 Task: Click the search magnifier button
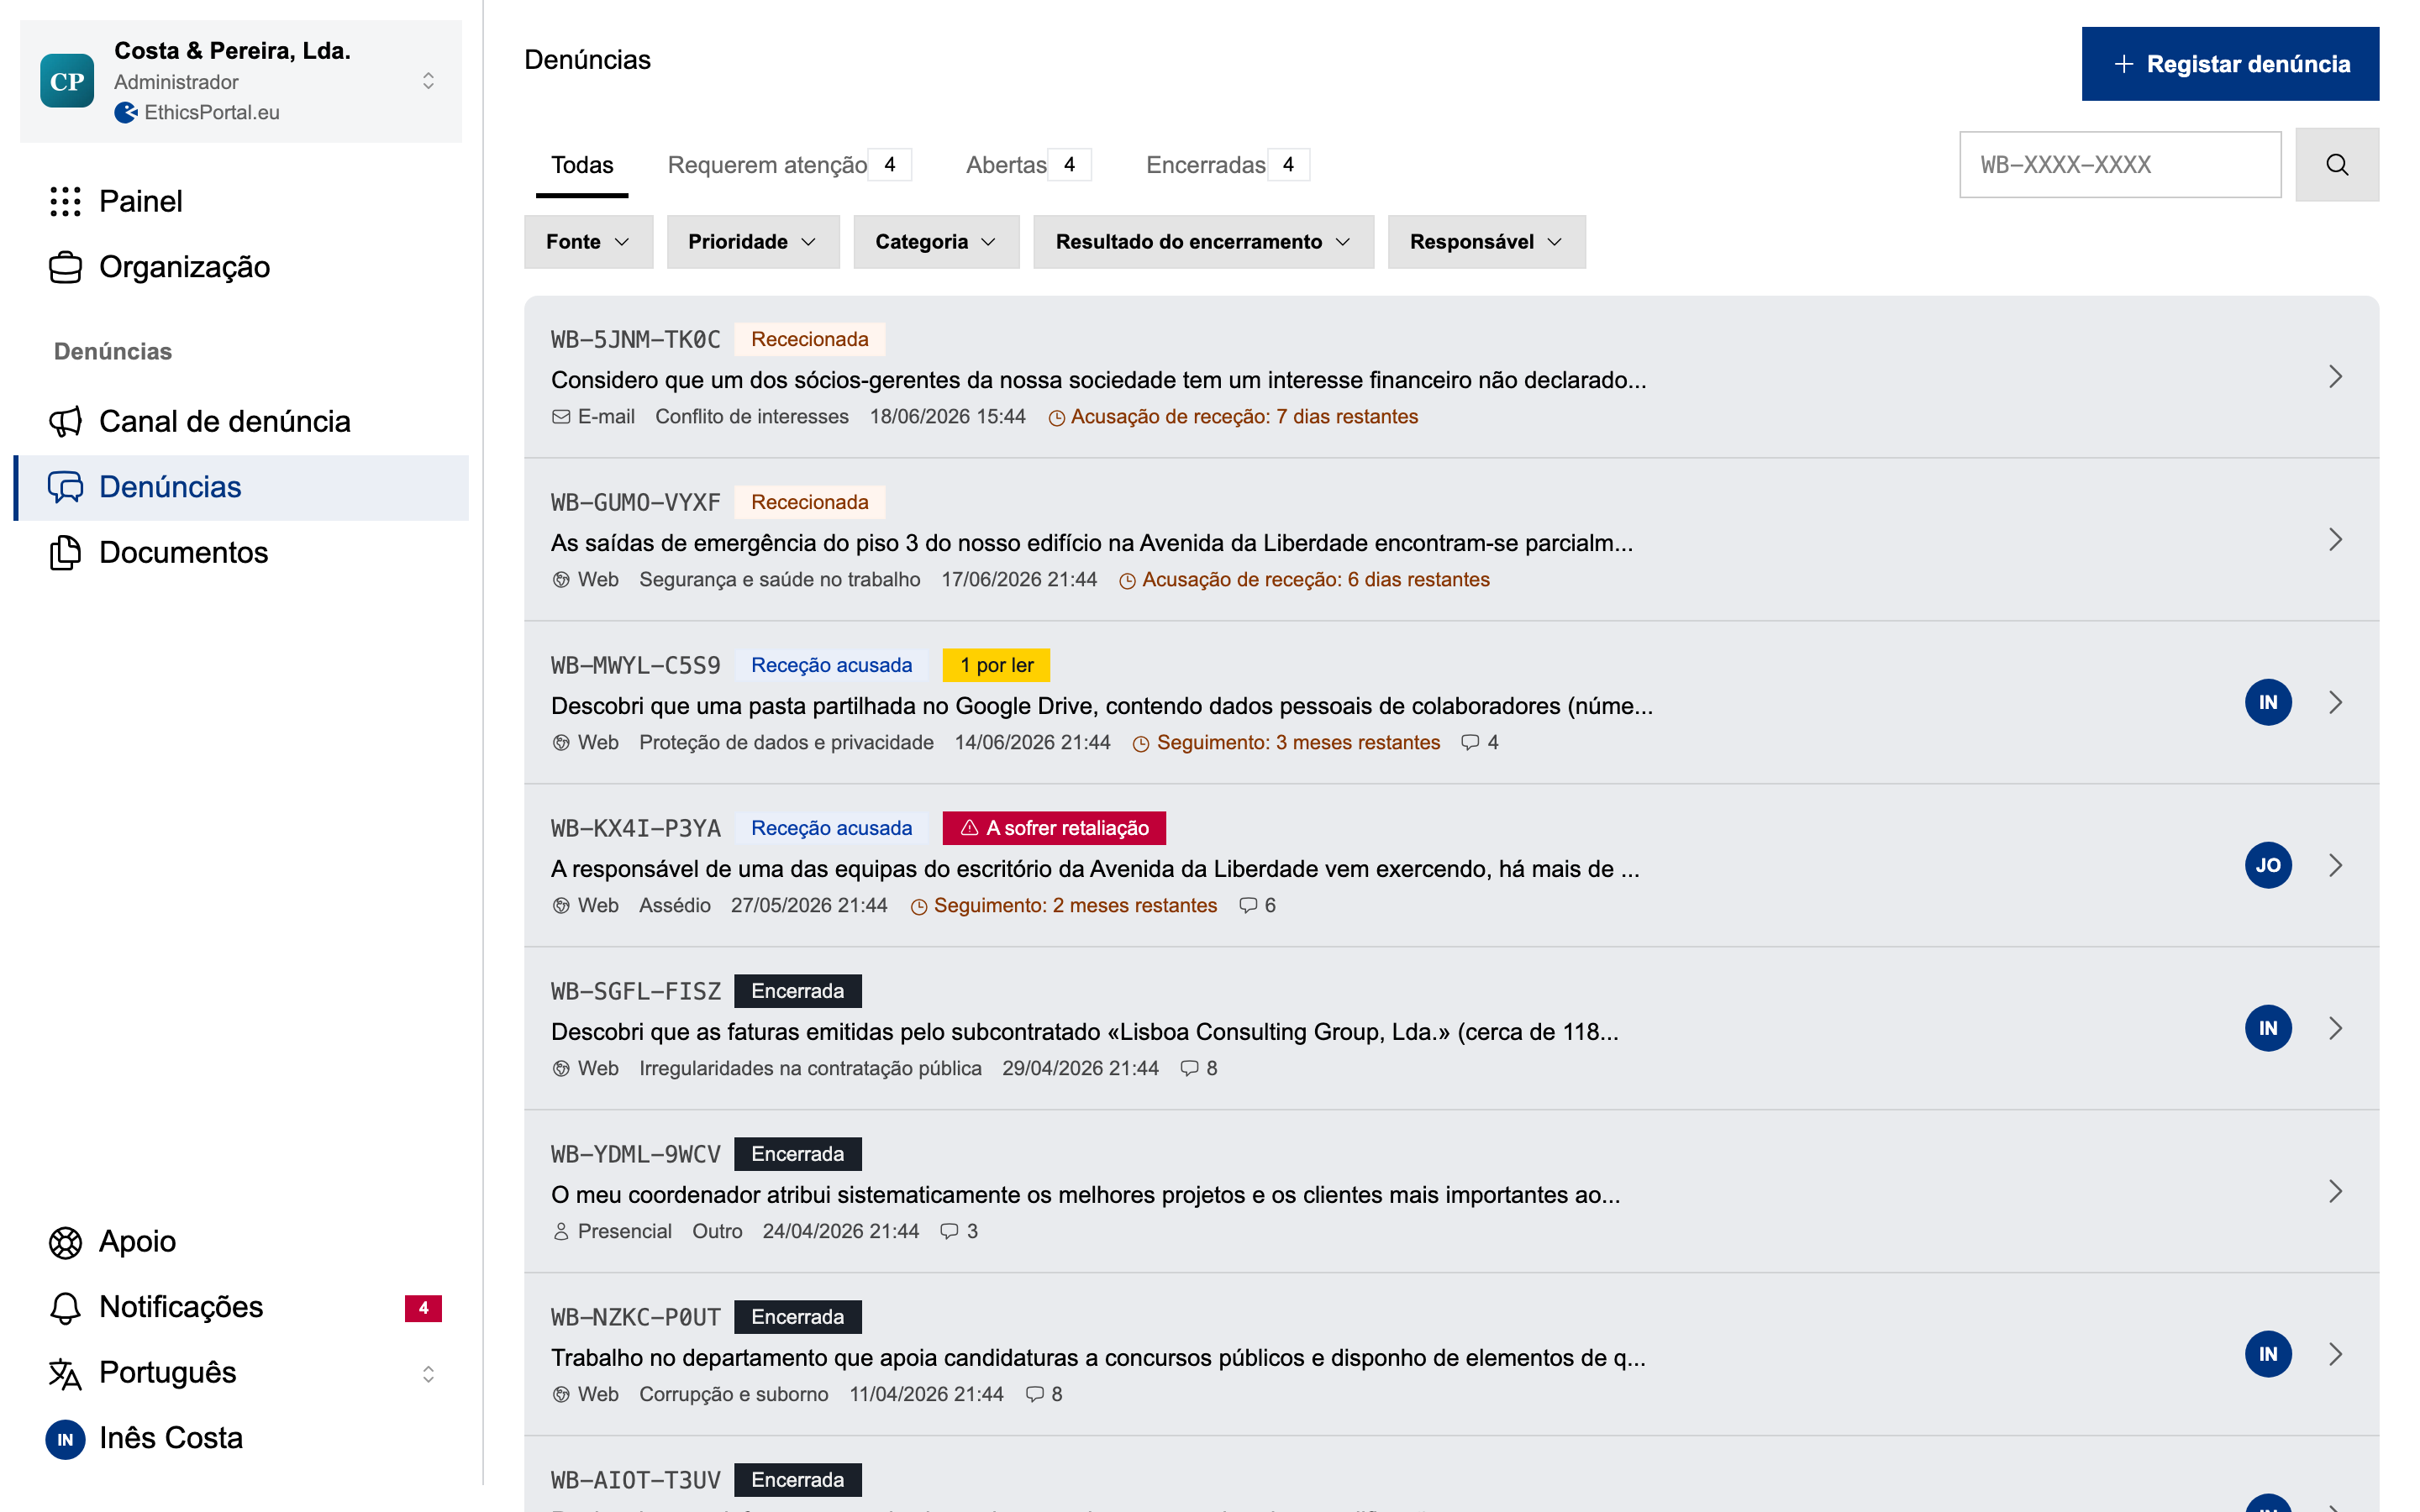(2336, 164)
